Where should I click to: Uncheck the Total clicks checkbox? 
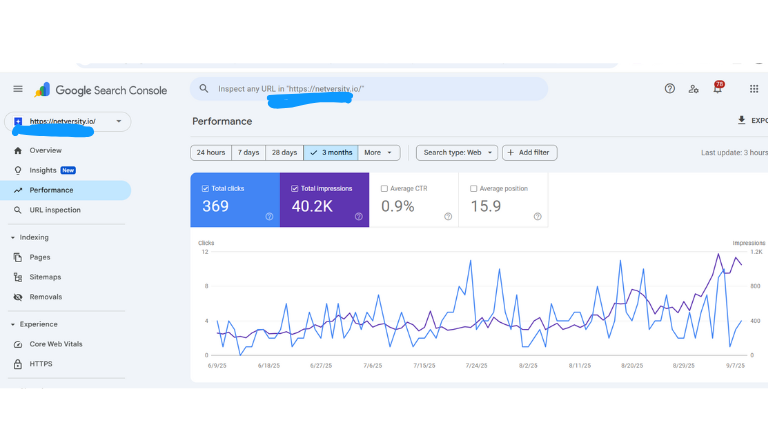[205, 189]
